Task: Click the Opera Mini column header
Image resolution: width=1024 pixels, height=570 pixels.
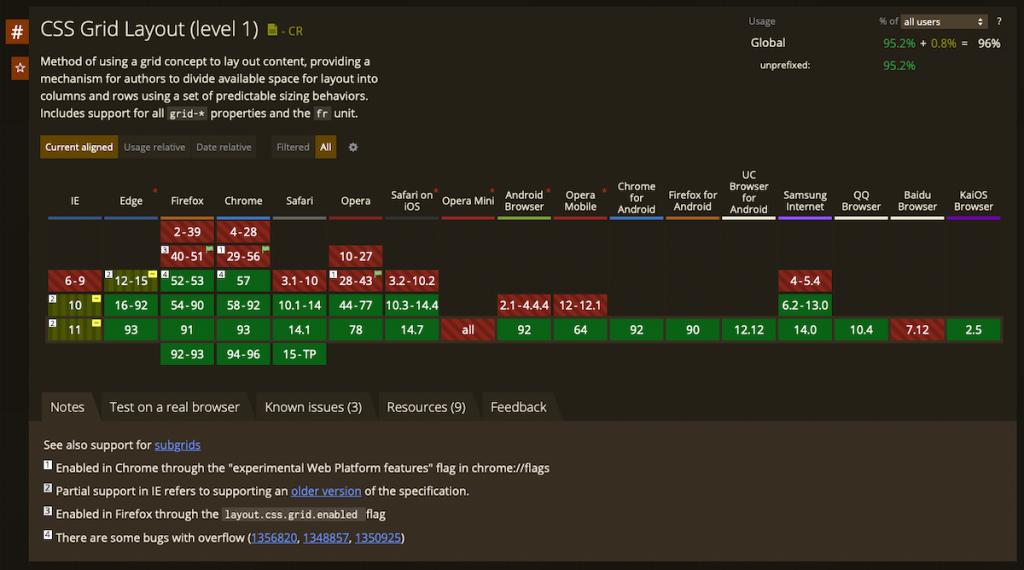Action: point(468,201)
